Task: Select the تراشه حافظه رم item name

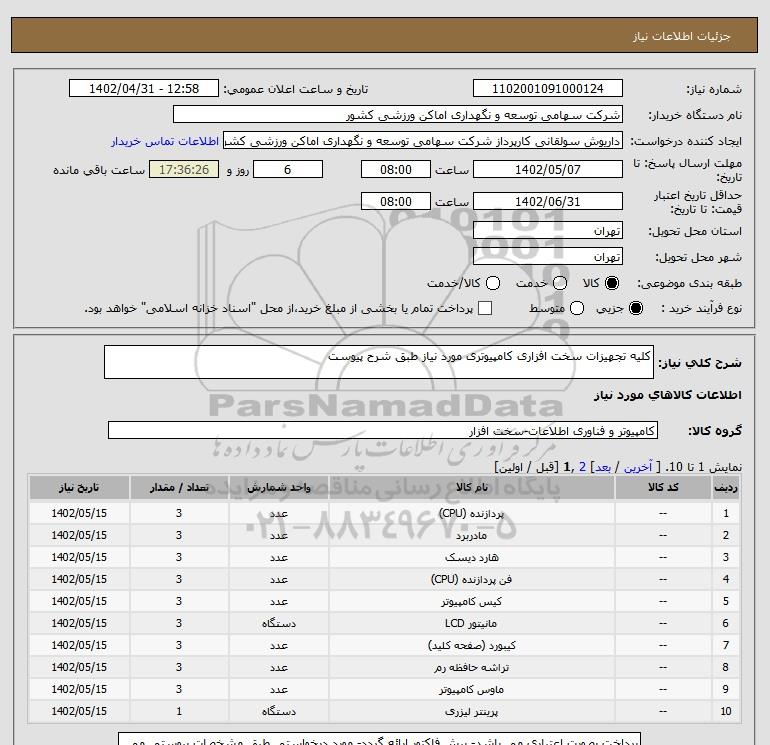Action: point(471,667)
